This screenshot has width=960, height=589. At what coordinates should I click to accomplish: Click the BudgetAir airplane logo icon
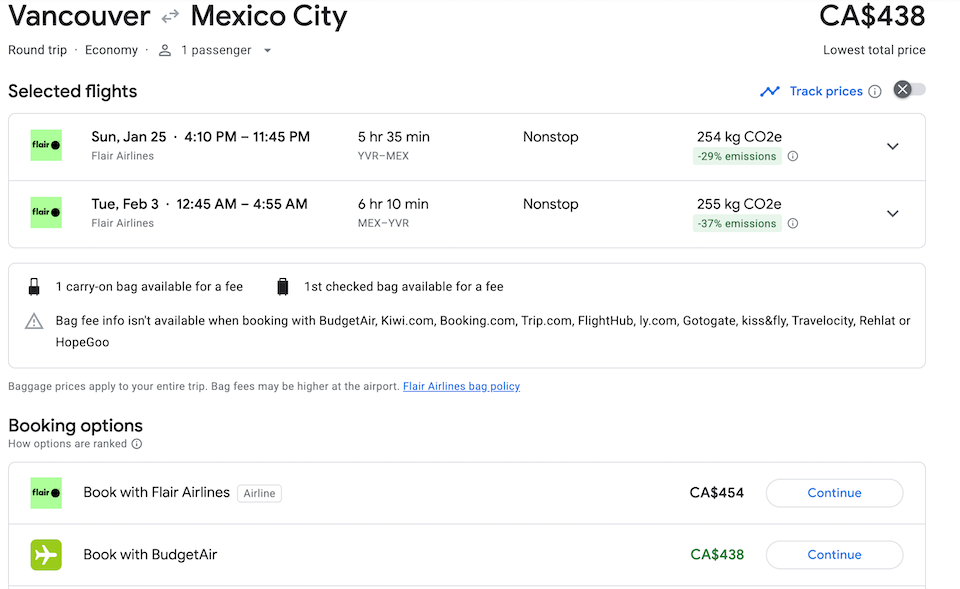pyautogui.click(x=46, y=554)
